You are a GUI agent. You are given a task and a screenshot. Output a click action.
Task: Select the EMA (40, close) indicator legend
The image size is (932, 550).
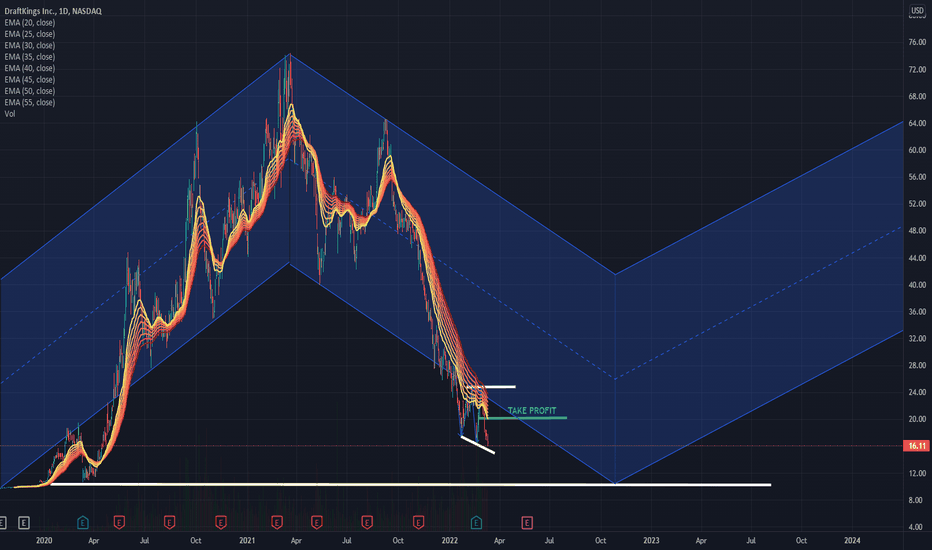click(30, 68)
